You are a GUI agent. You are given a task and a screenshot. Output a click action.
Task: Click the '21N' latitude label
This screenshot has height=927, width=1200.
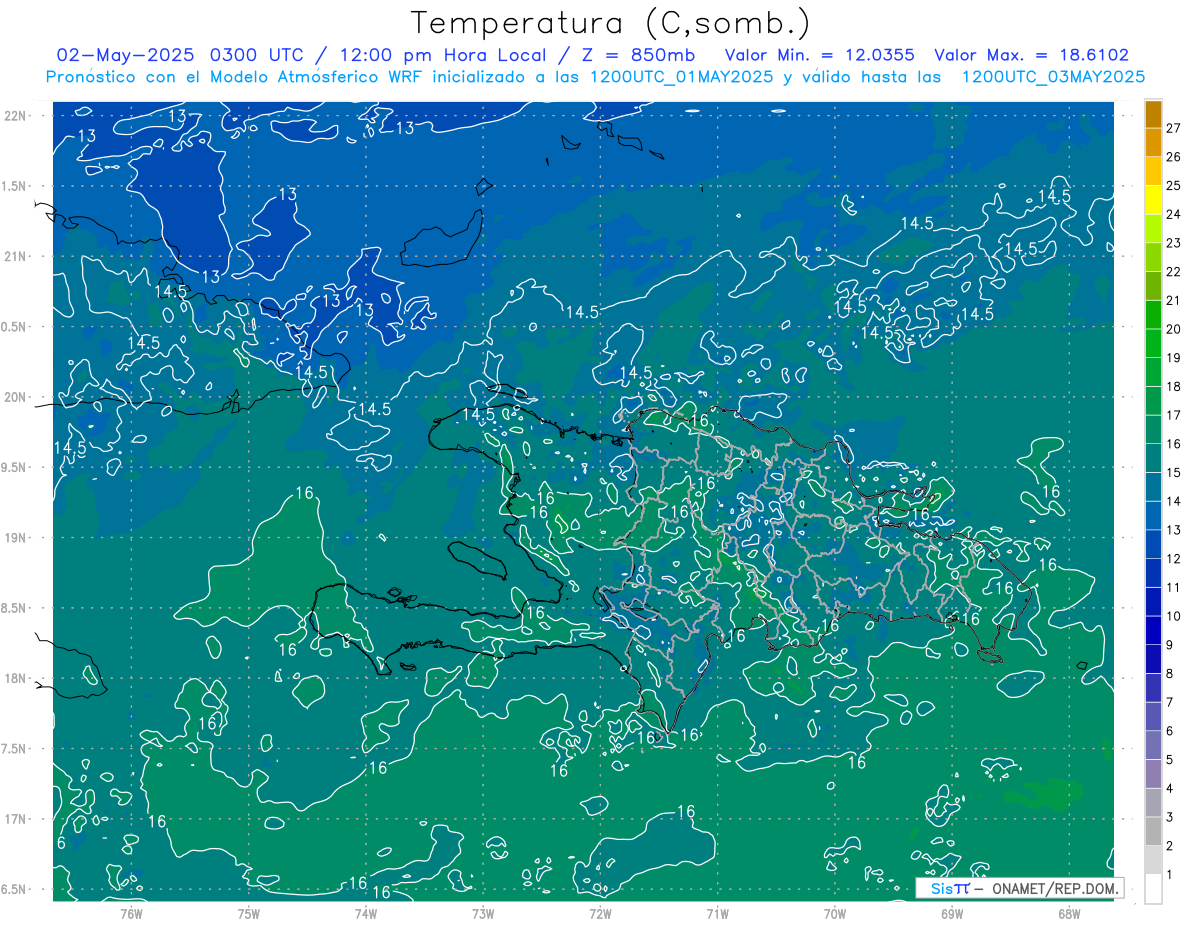pos(17,256)
